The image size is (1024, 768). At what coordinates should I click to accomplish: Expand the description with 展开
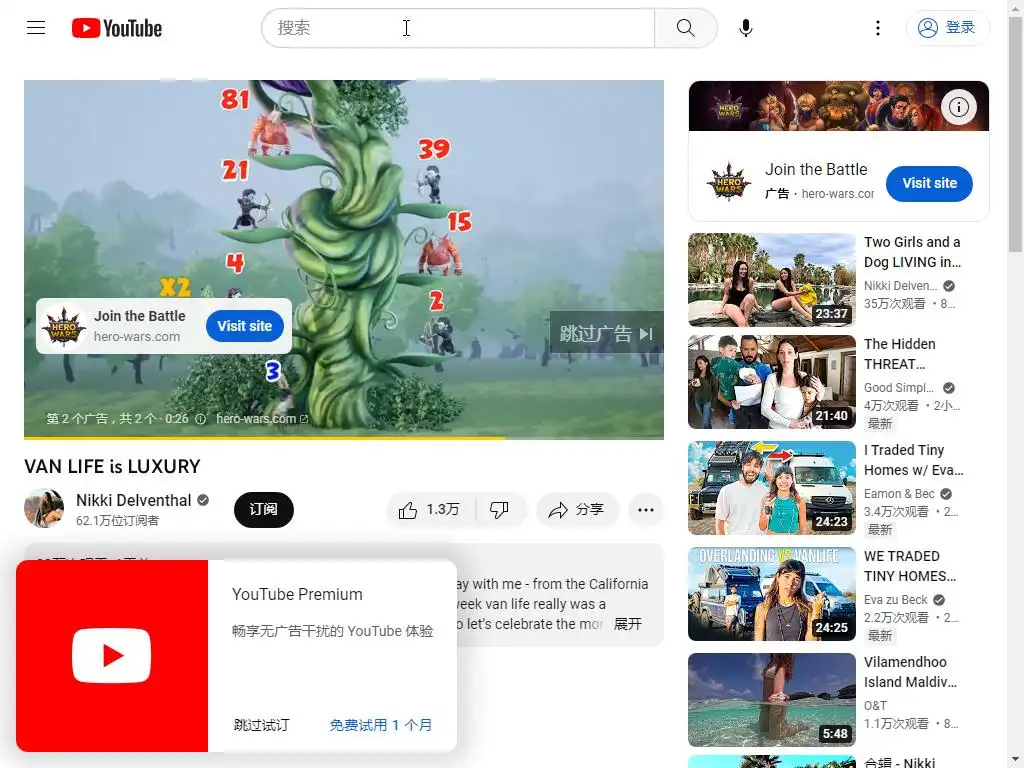click(x=628, y=624)
